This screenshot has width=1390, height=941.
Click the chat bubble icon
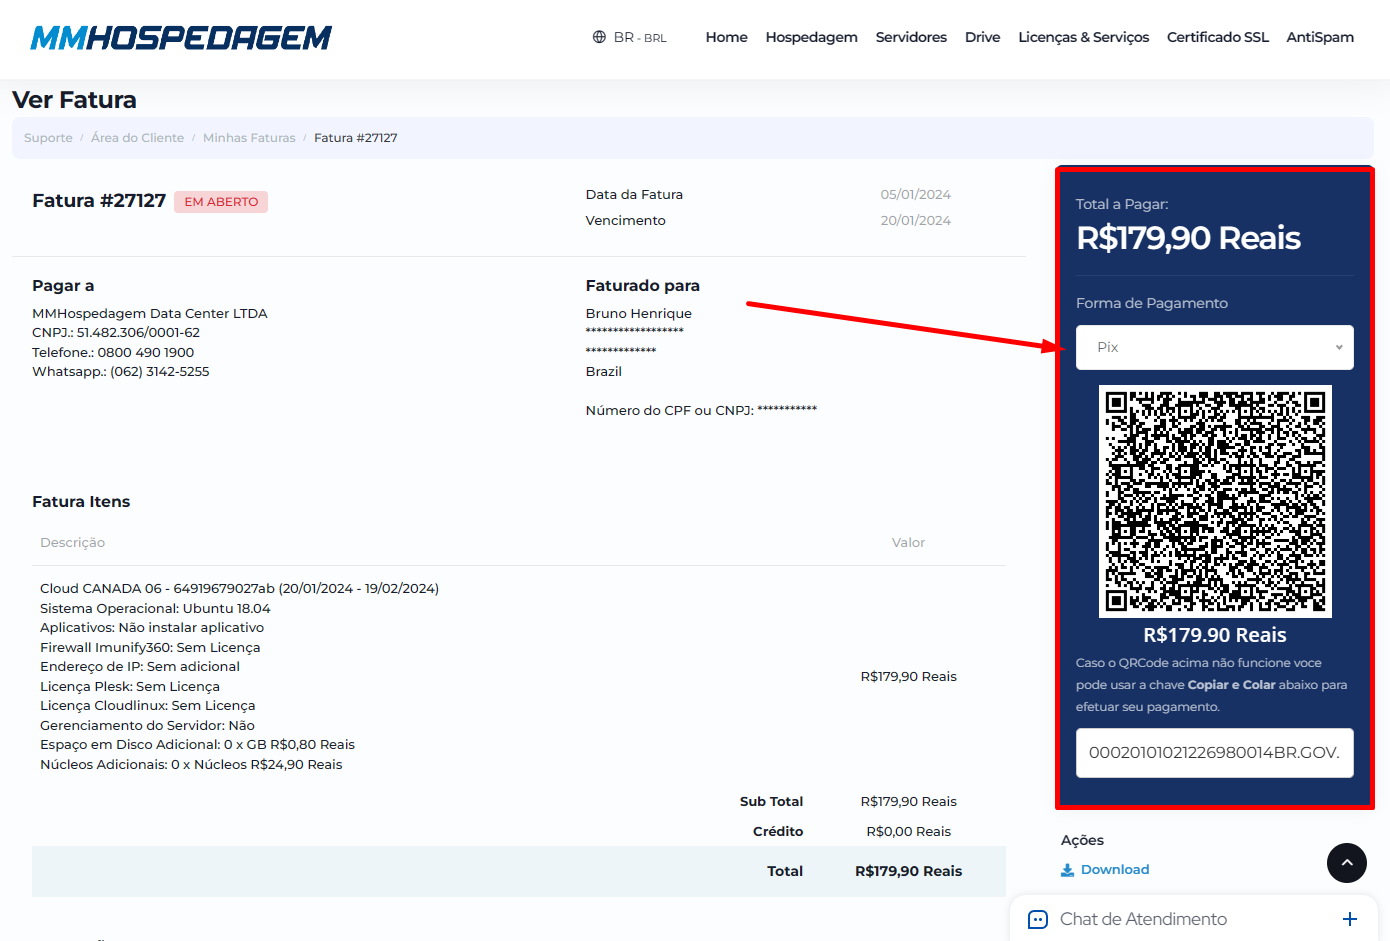click(1038, 920)
